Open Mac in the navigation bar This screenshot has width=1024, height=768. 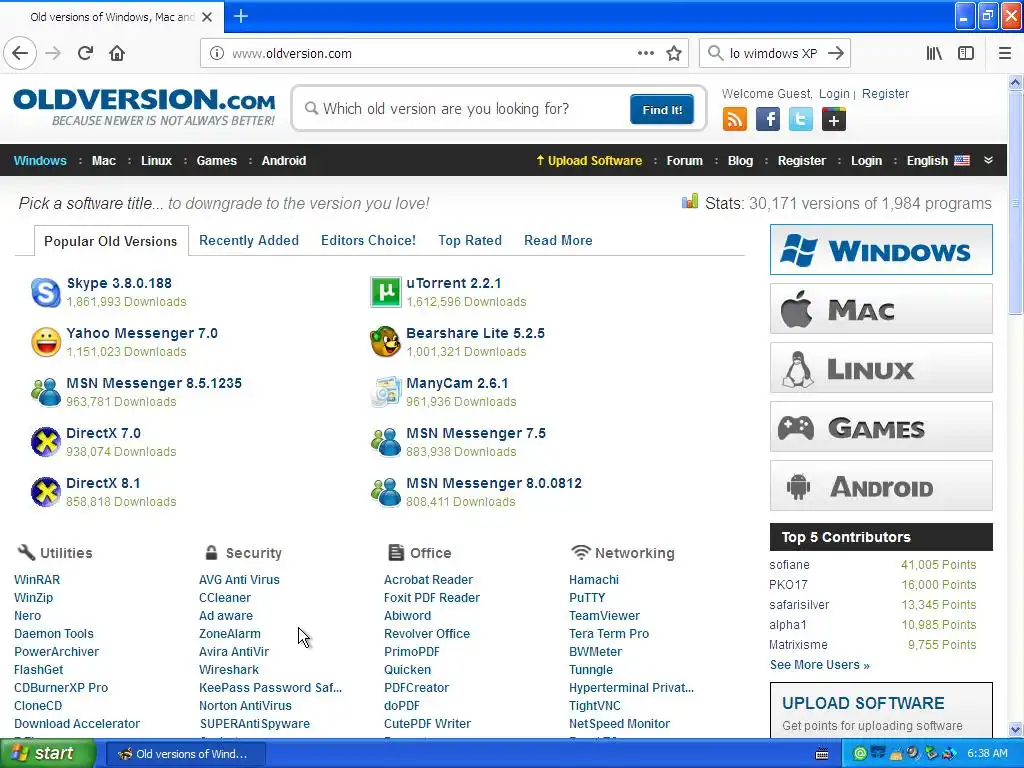(104, 161)
